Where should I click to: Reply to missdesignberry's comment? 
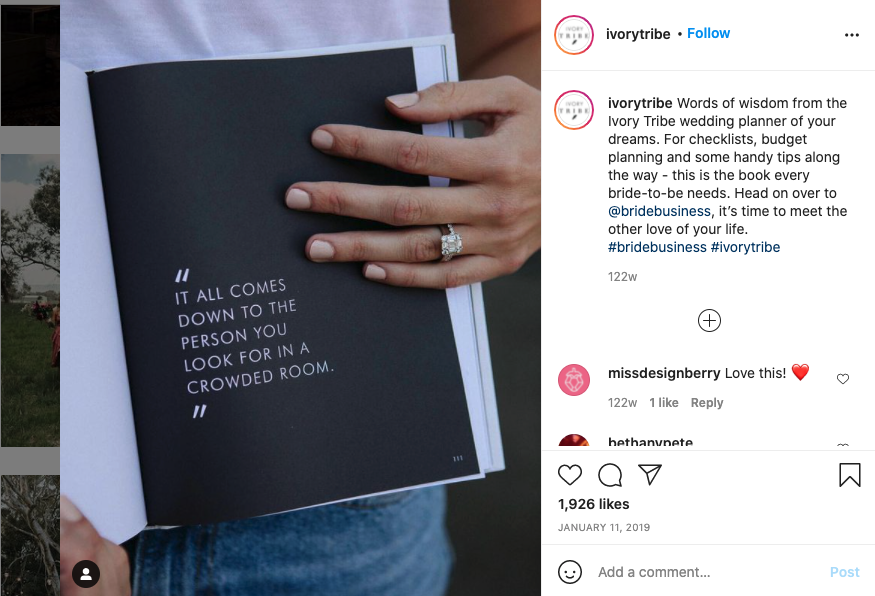point(706,402)
